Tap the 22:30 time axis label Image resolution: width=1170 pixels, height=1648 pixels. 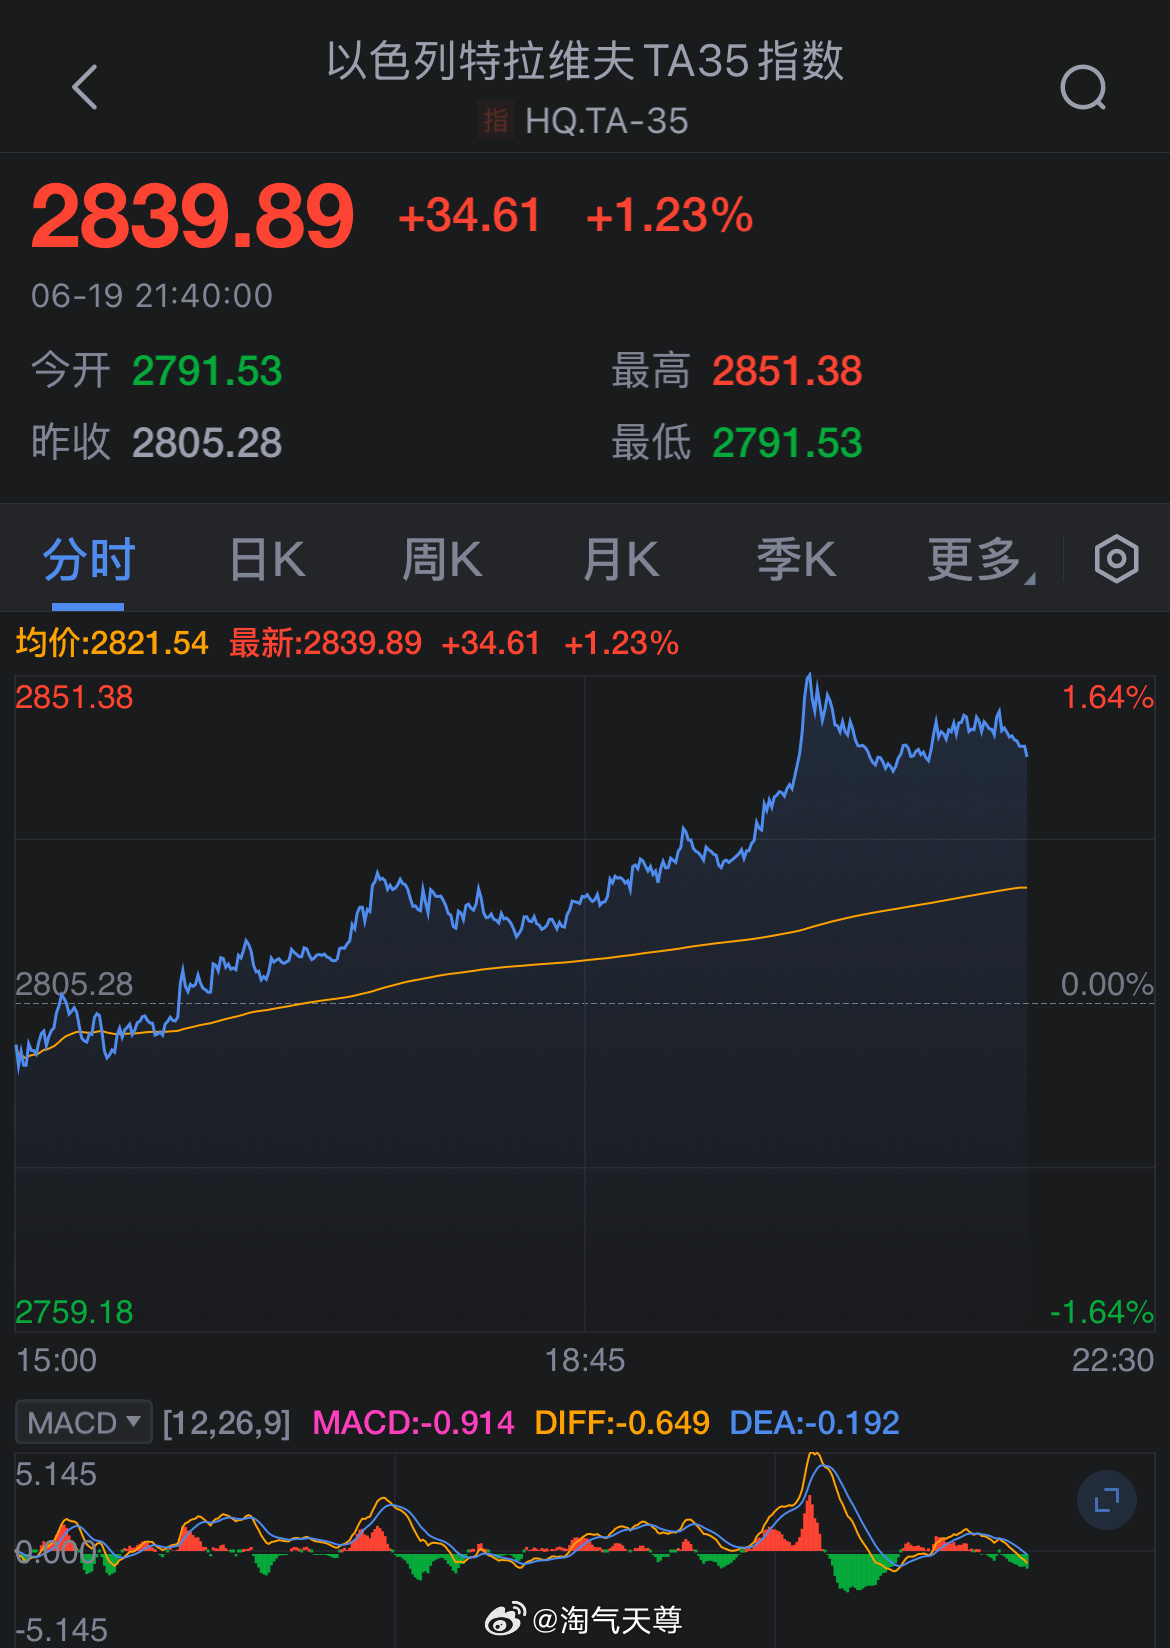point(1113,1360)
